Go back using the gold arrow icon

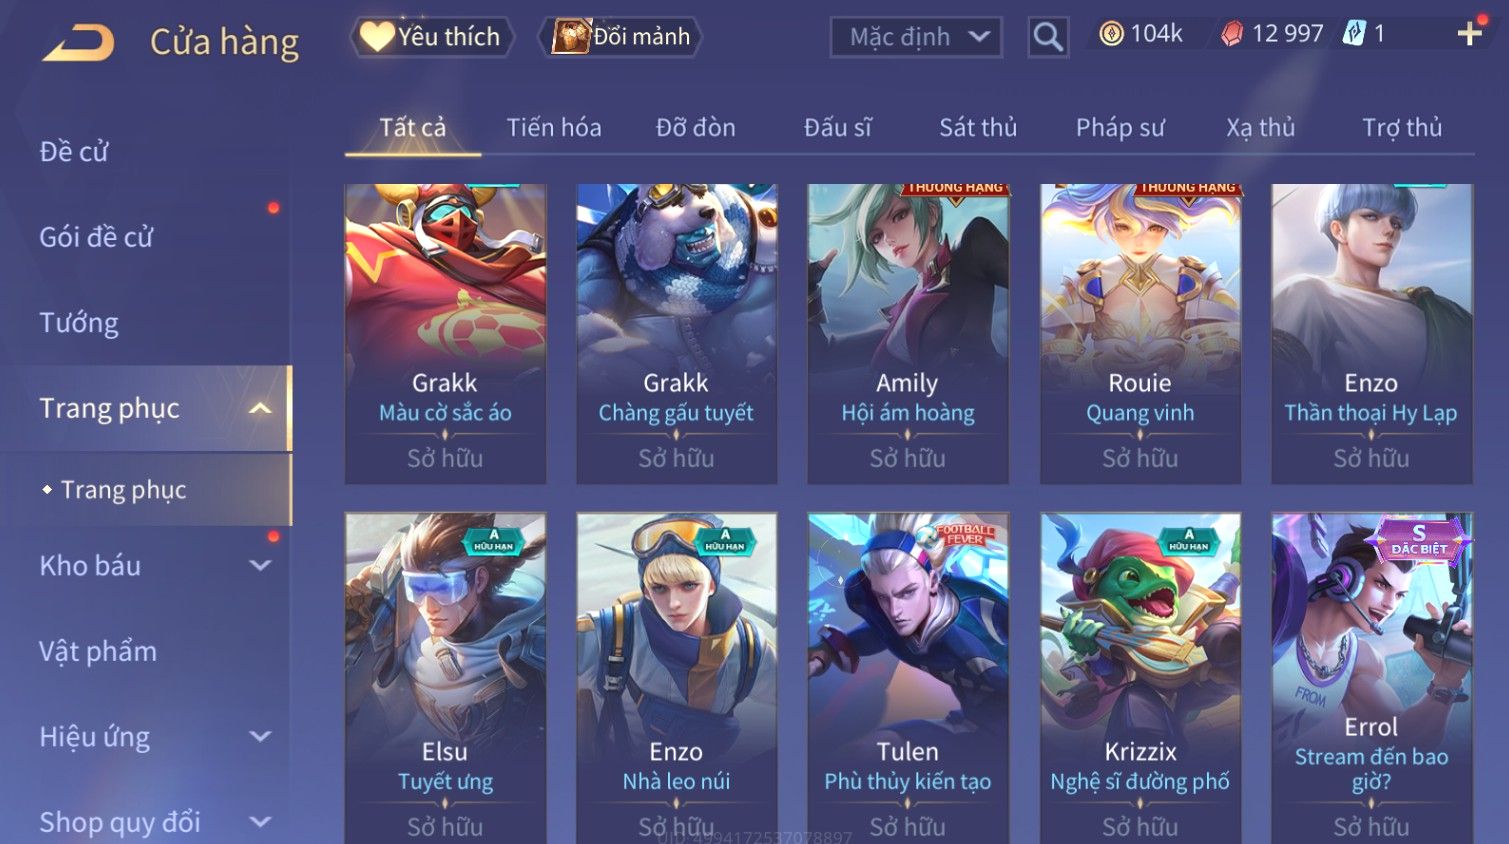(78, 43)
